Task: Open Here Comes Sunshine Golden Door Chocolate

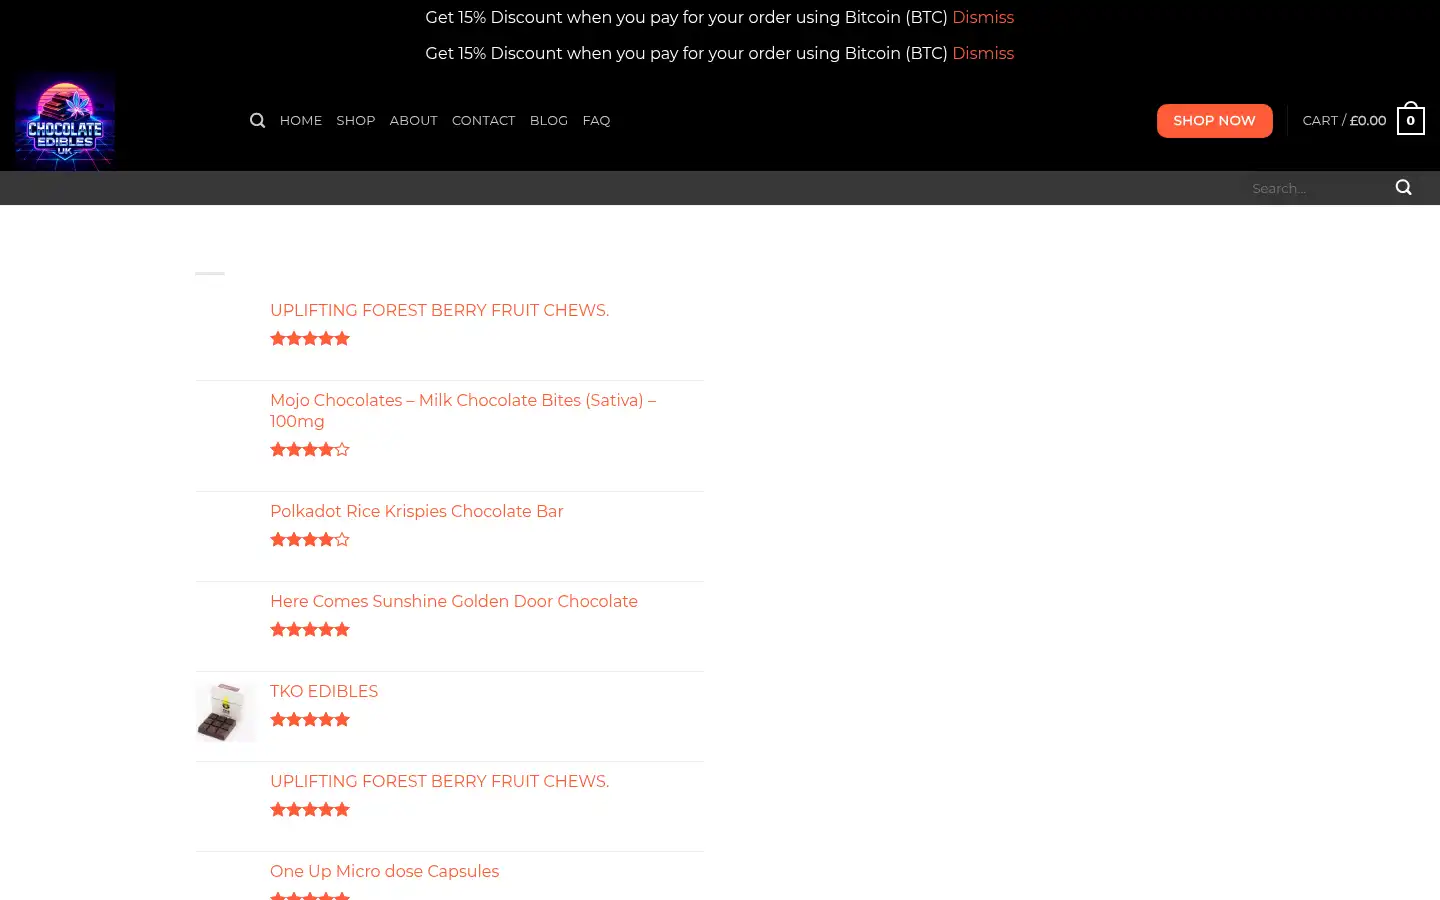Action: (454, 601)
